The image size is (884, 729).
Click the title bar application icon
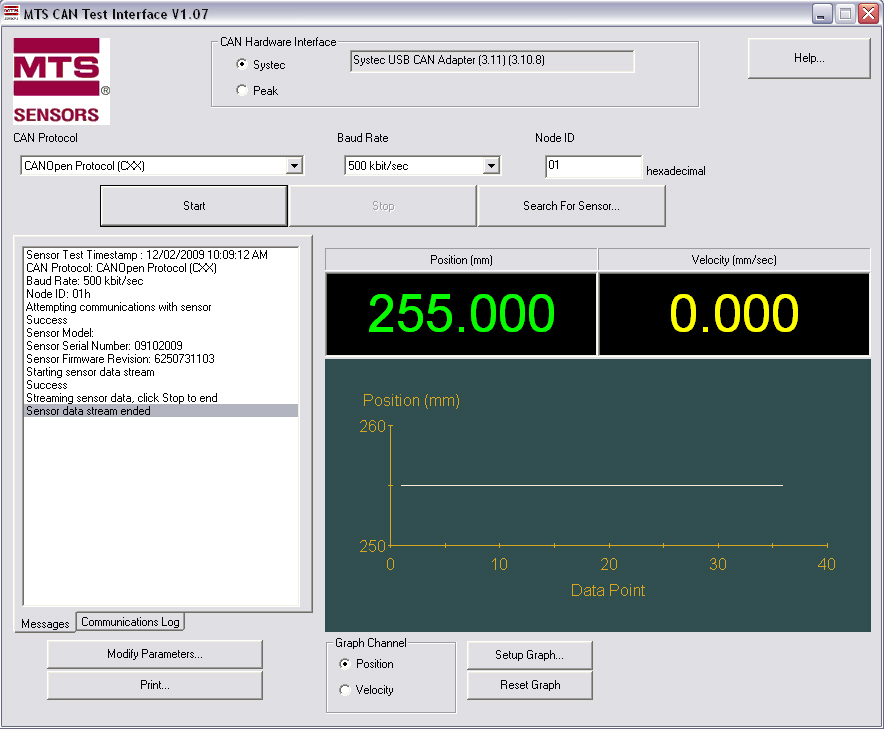[x=12, y=13]
